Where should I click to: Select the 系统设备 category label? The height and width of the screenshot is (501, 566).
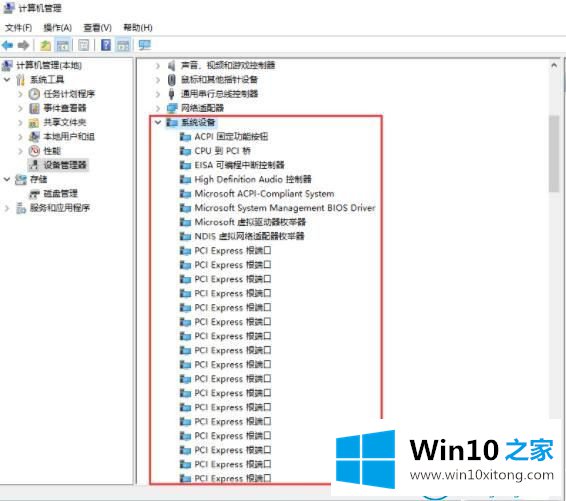pyautogui.click(x=198, y=122)
